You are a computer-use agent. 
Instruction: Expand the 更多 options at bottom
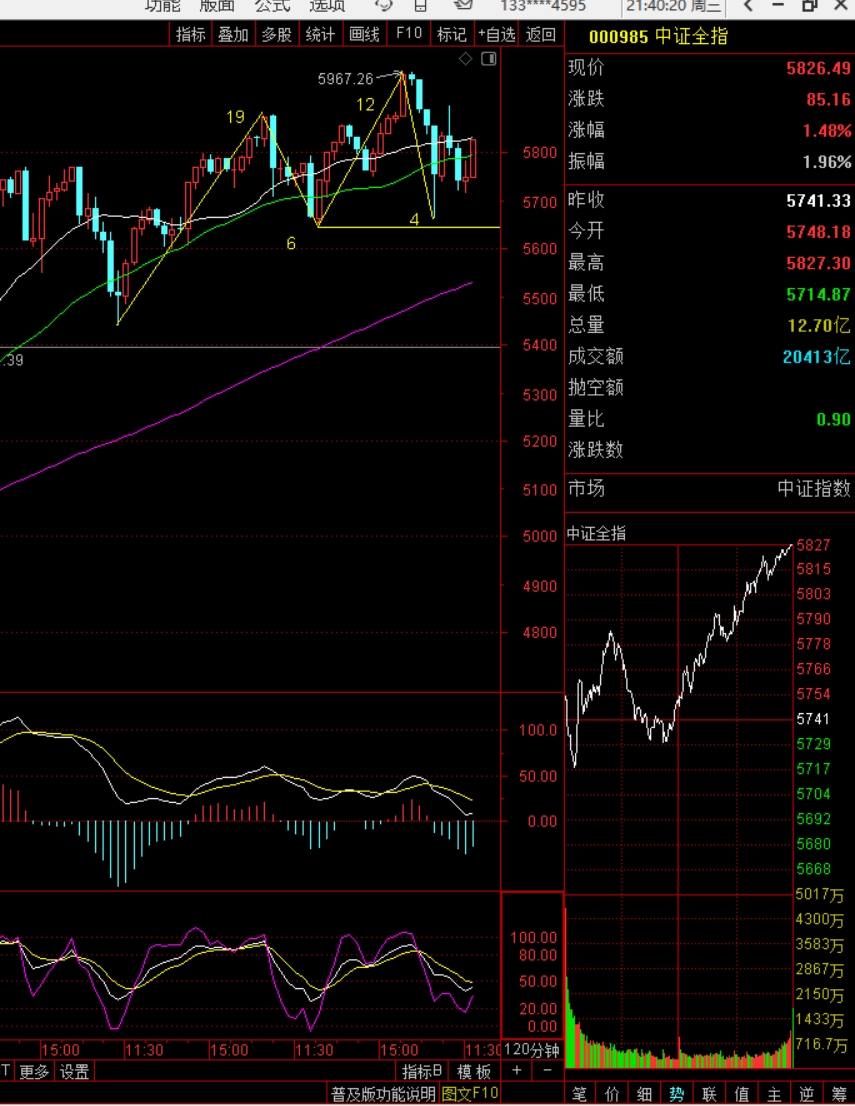click(34, 1072)
